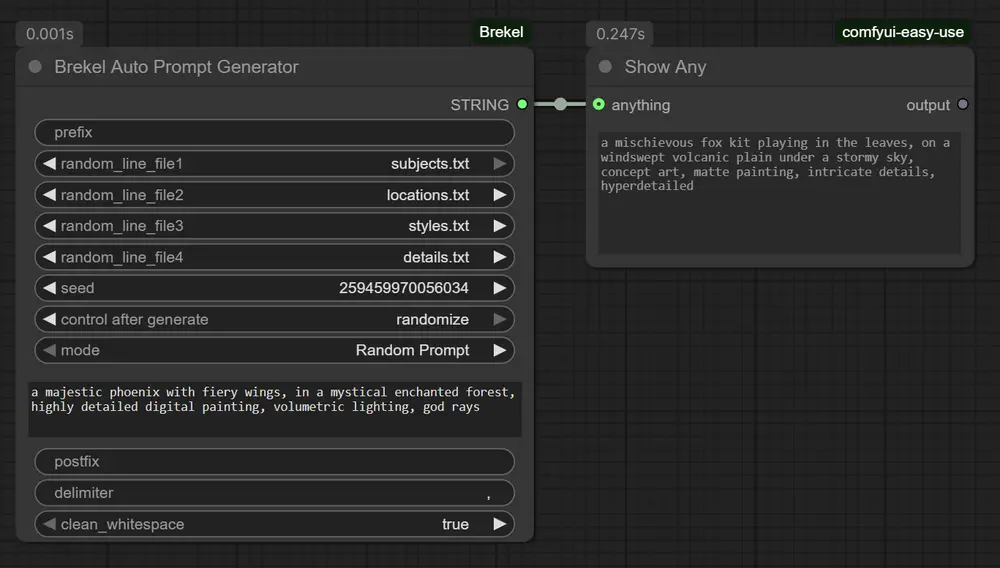Click the STRING output label
The image size is (1000, 568).
(480, 105)
